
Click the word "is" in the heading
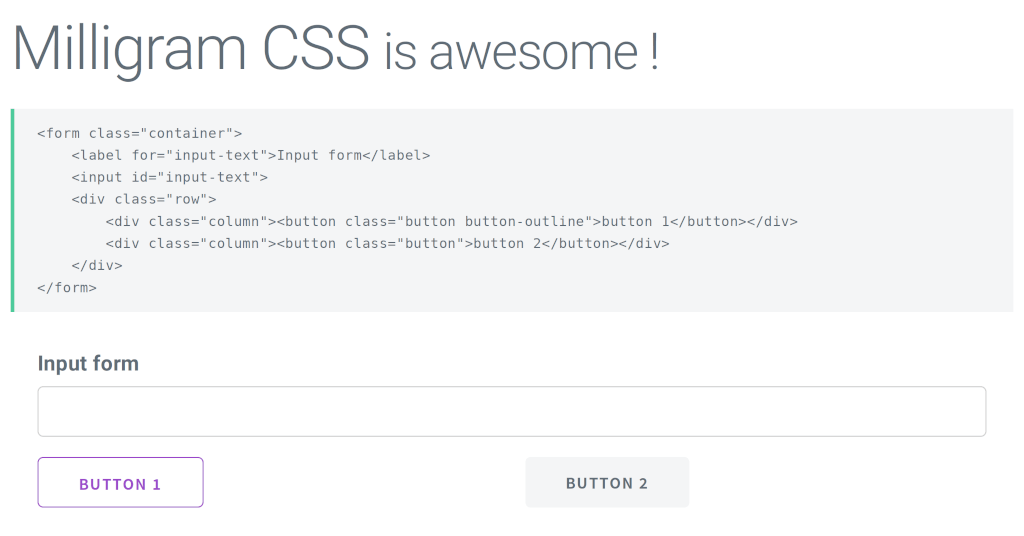click(x=400, y=52)
